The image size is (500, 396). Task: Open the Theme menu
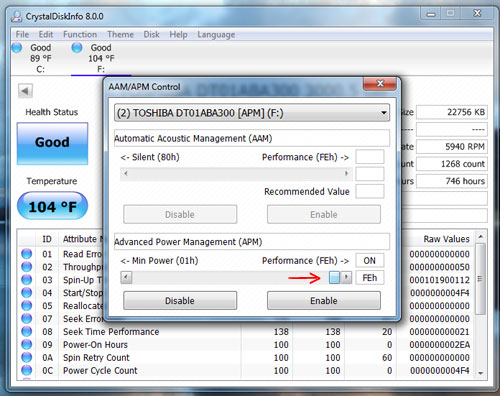[x=120, y=34]
